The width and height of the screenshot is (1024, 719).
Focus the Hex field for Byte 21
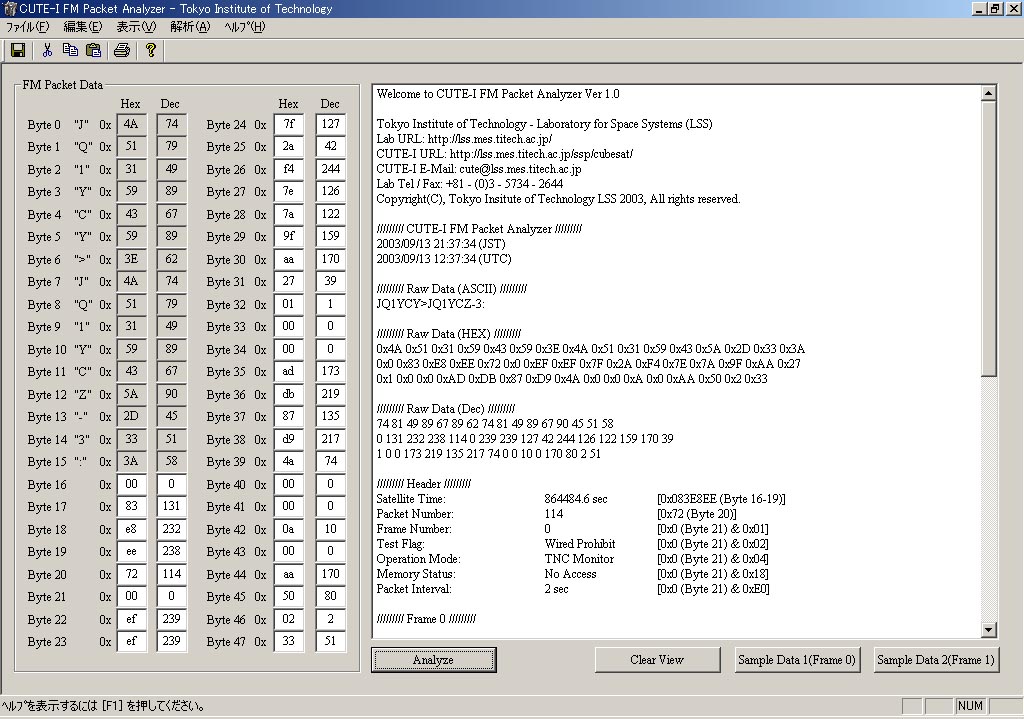click(x=131, y=597)
